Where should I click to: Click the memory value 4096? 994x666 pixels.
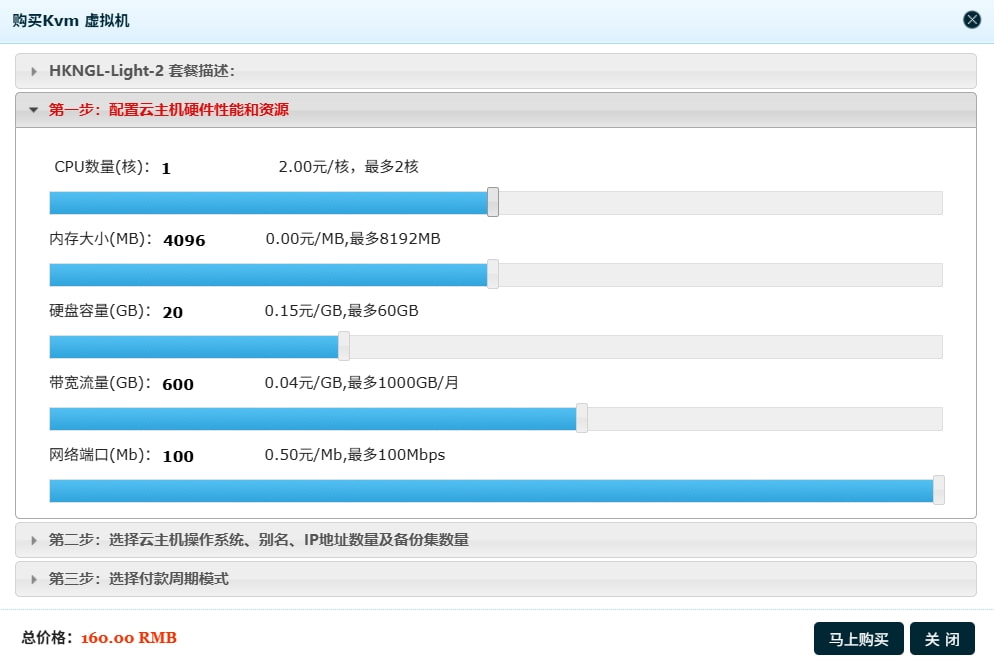pos(184,240)
